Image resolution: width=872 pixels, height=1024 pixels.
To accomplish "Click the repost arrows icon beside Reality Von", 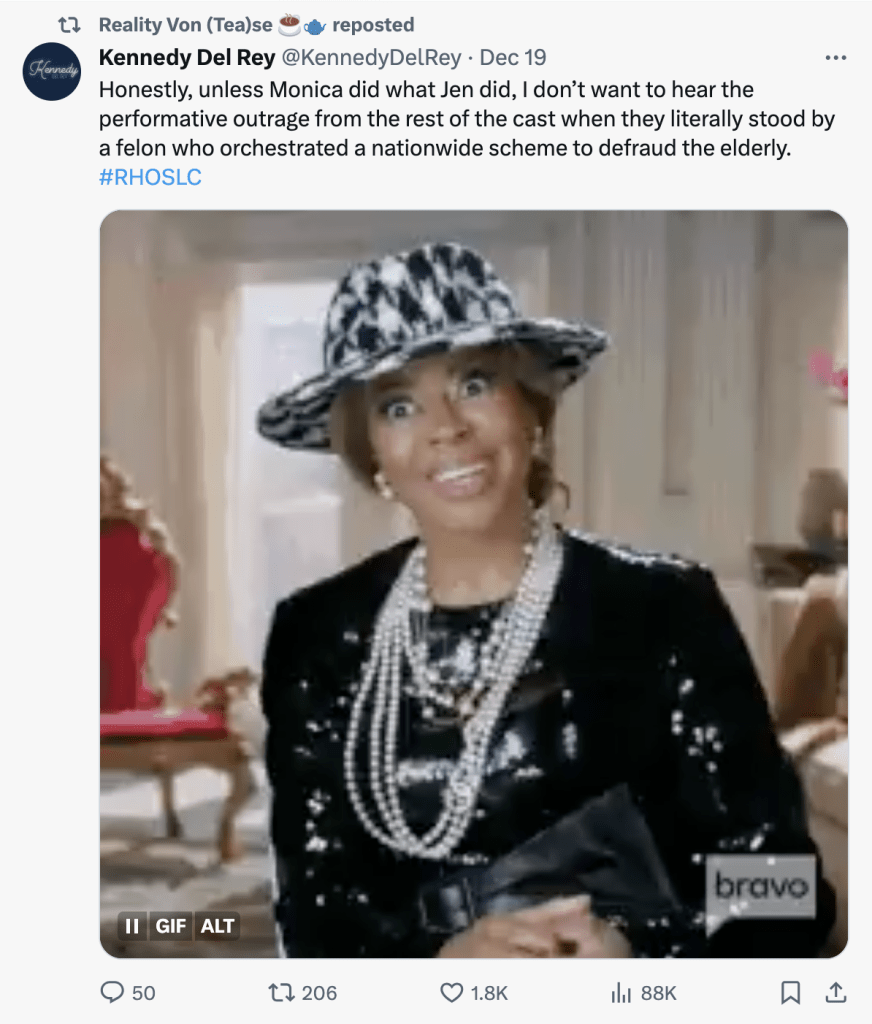I will tap(69, 25).
